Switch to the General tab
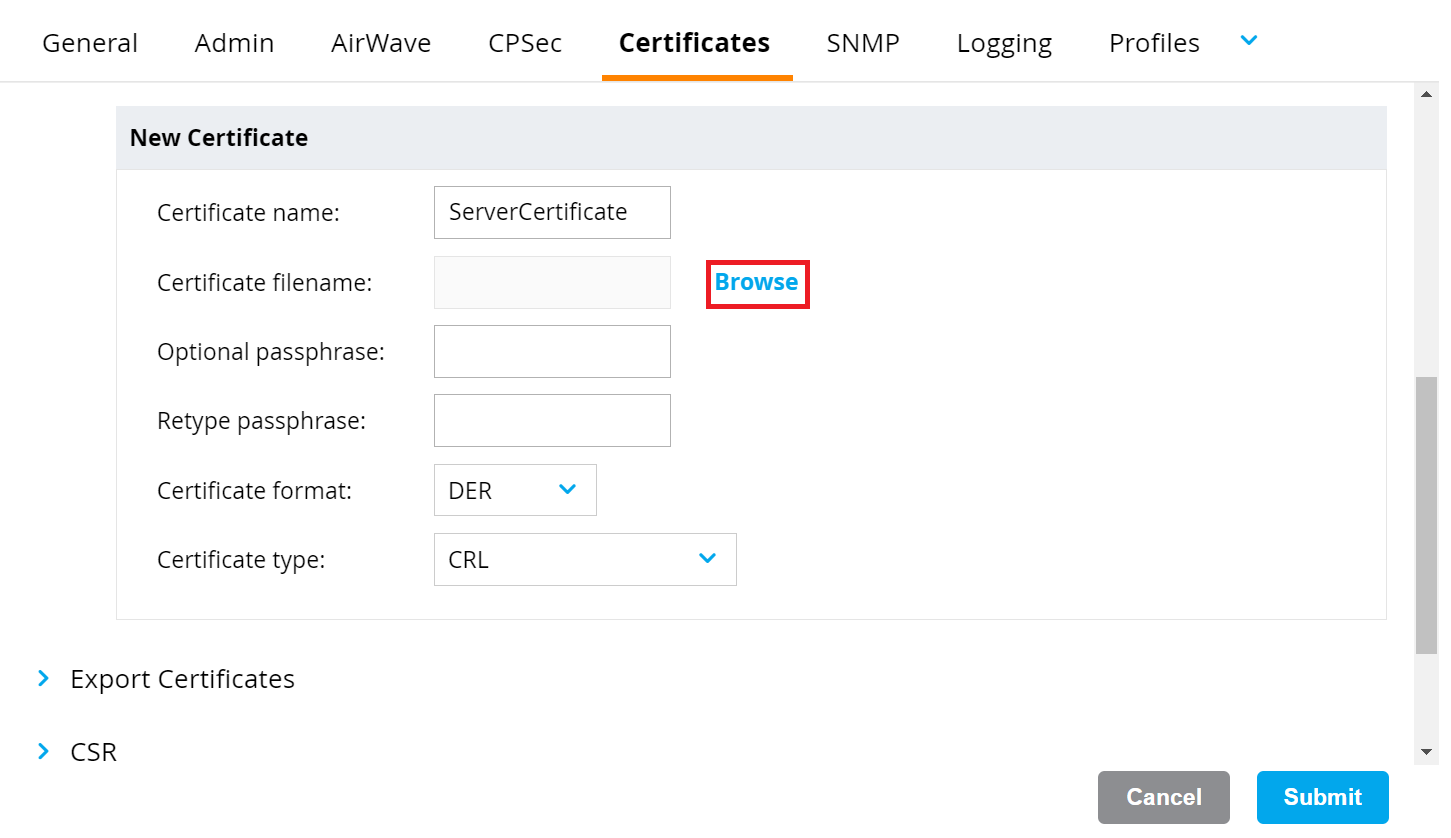This screenshot has width=1451, height=838. click(x=90, y=43)
